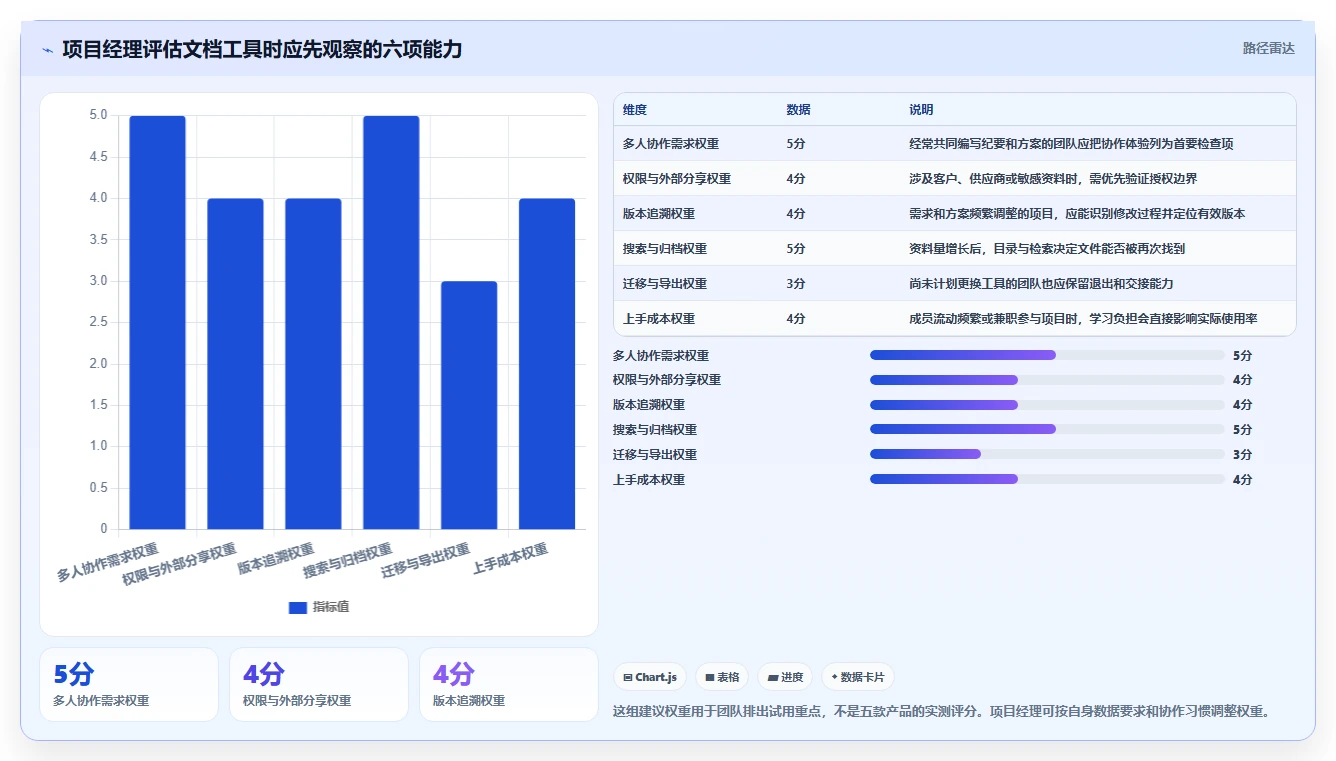The width and height of the screenshot is (1336, 761).
Task: Click the y-axis value 2.5
Action: 98,322
